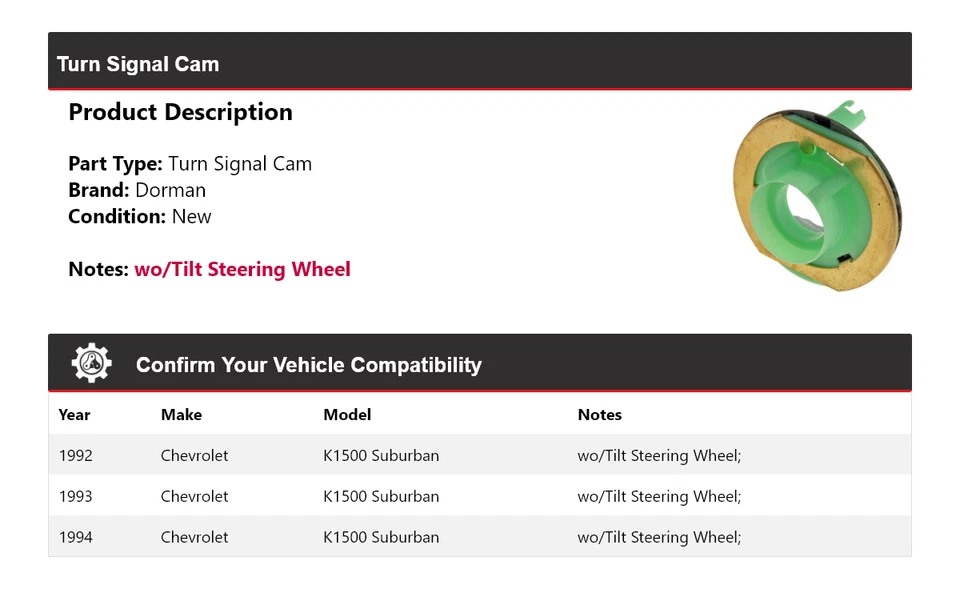The height and width of the screenshot is (589, 960).
Task: Click the gear icon beside Vehicle Compatibility
Action: 91,363
